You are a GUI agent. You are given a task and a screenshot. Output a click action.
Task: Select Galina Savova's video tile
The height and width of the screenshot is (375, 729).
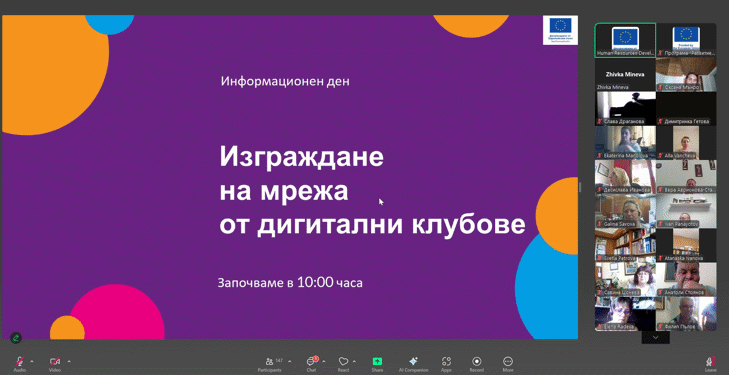tap(625, 211)
